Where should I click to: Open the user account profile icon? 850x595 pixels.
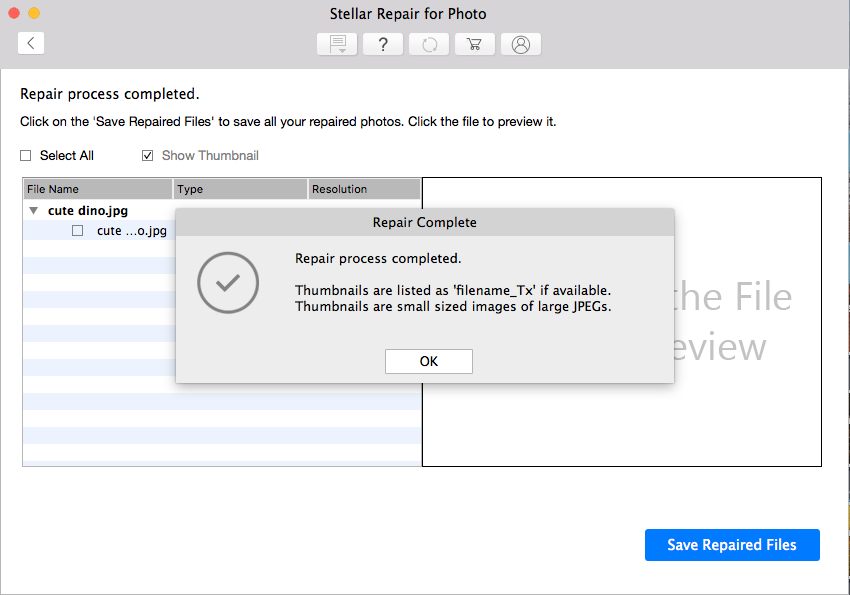point(521,44)
